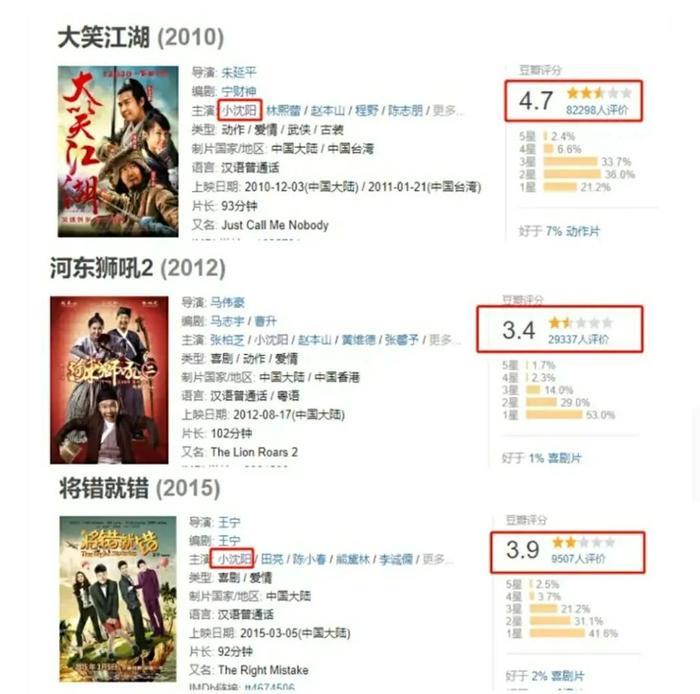
Task: Click director link 朱延平
Action: 239,72
